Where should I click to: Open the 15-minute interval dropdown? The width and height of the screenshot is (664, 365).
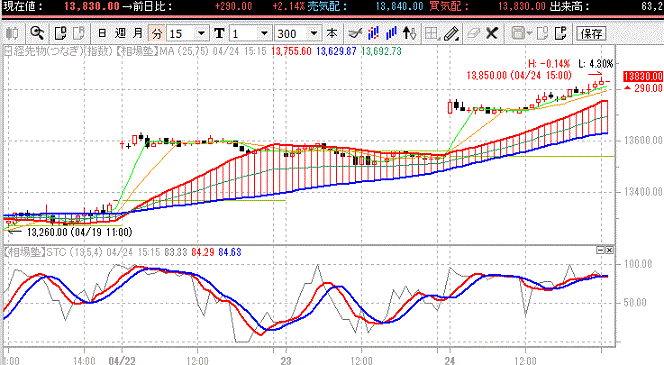point(202,33)
